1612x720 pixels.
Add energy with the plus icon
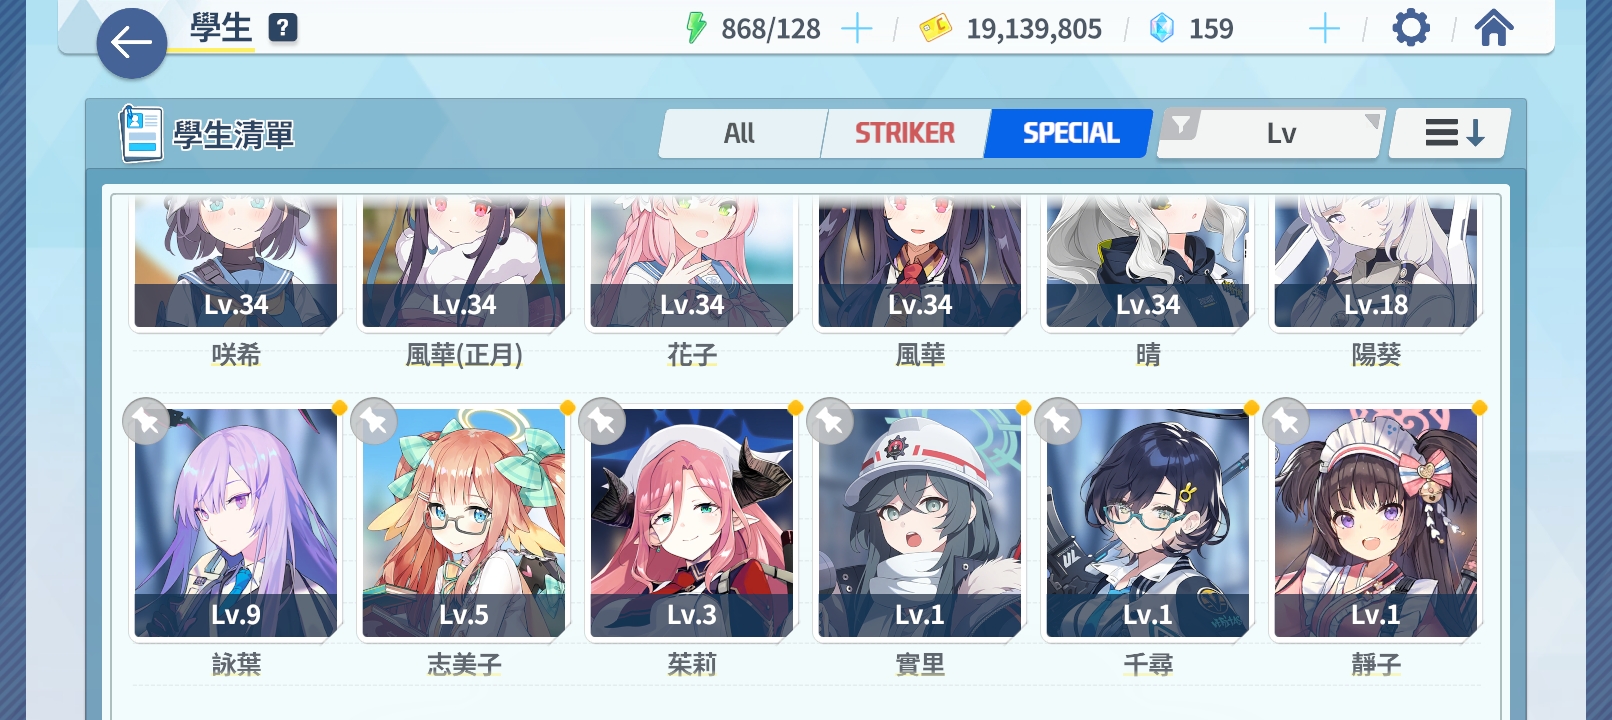(857, 29)
